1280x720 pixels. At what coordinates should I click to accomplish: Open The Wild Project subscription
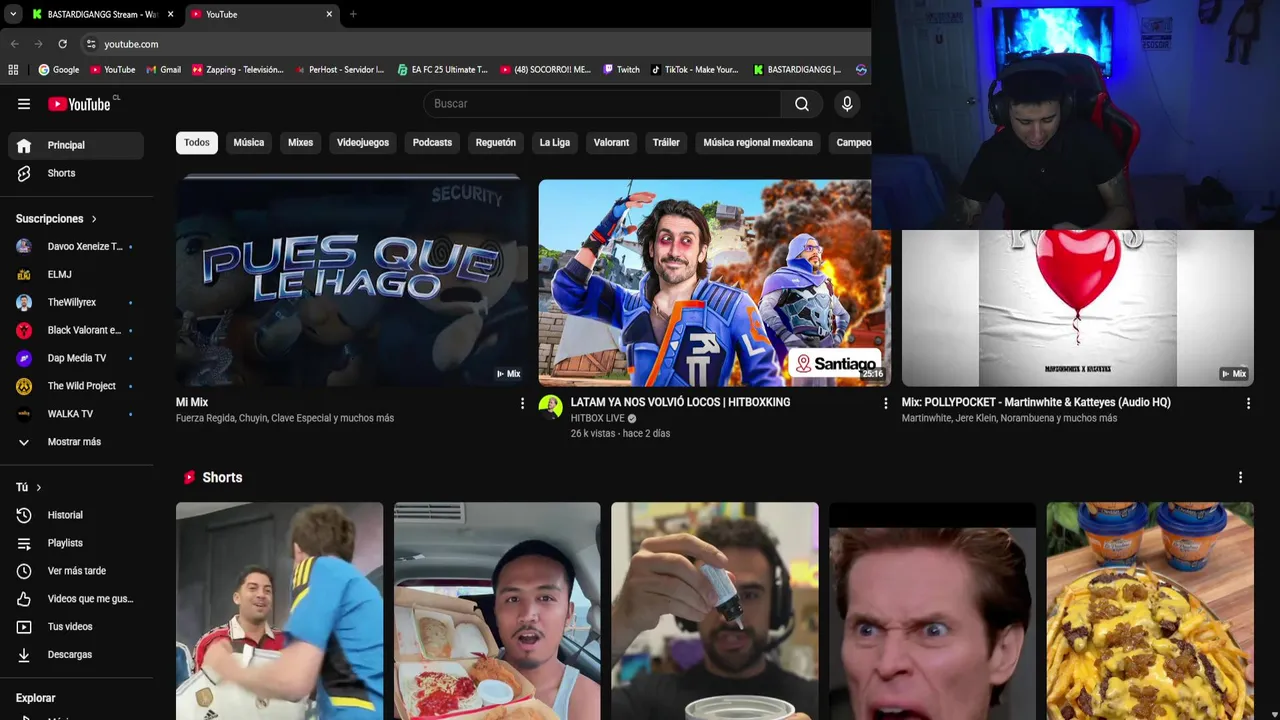coord(76,386)
